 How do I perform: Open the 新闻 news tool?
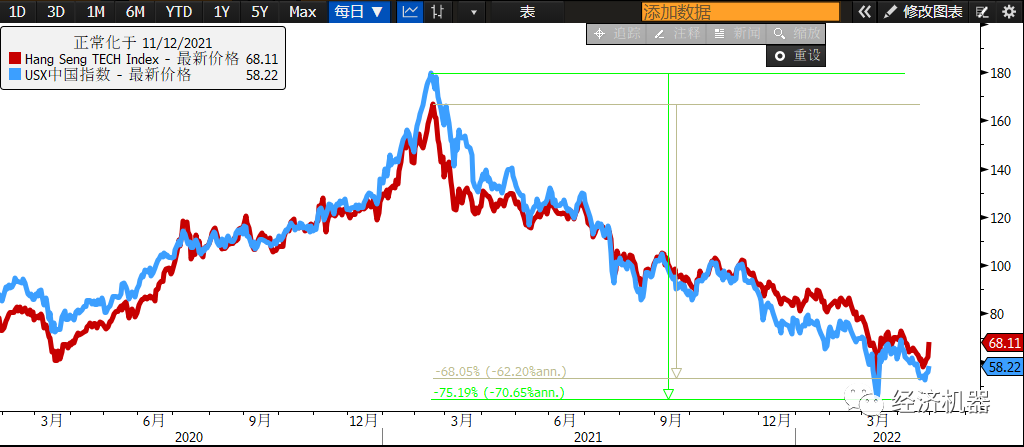[735, 33]
